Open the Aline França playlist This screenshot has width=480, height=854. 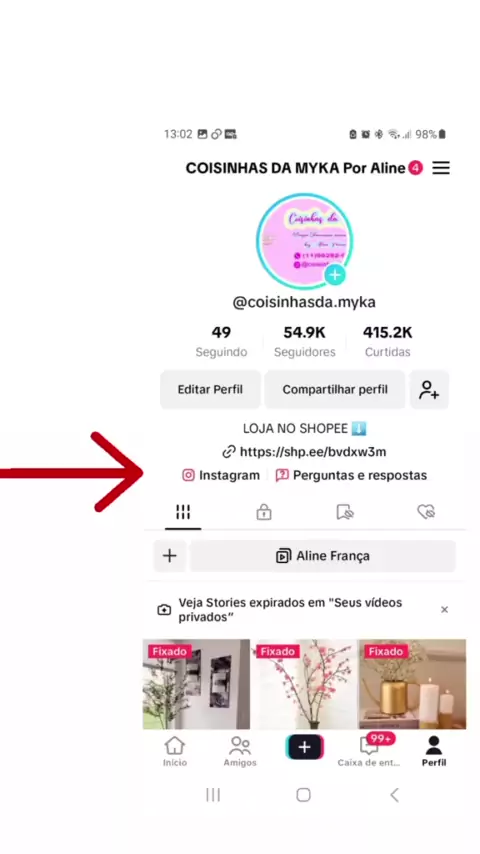point(323,556)
